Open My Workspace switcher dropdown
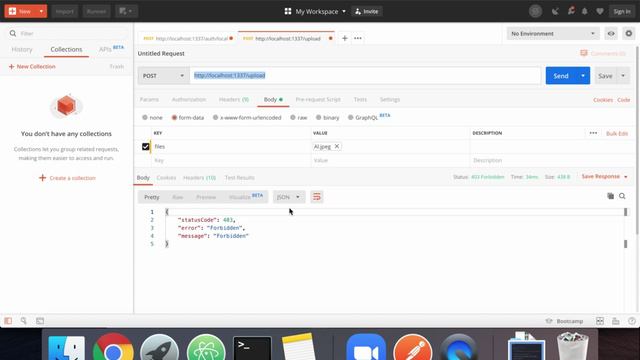 (x=315, y=11)
